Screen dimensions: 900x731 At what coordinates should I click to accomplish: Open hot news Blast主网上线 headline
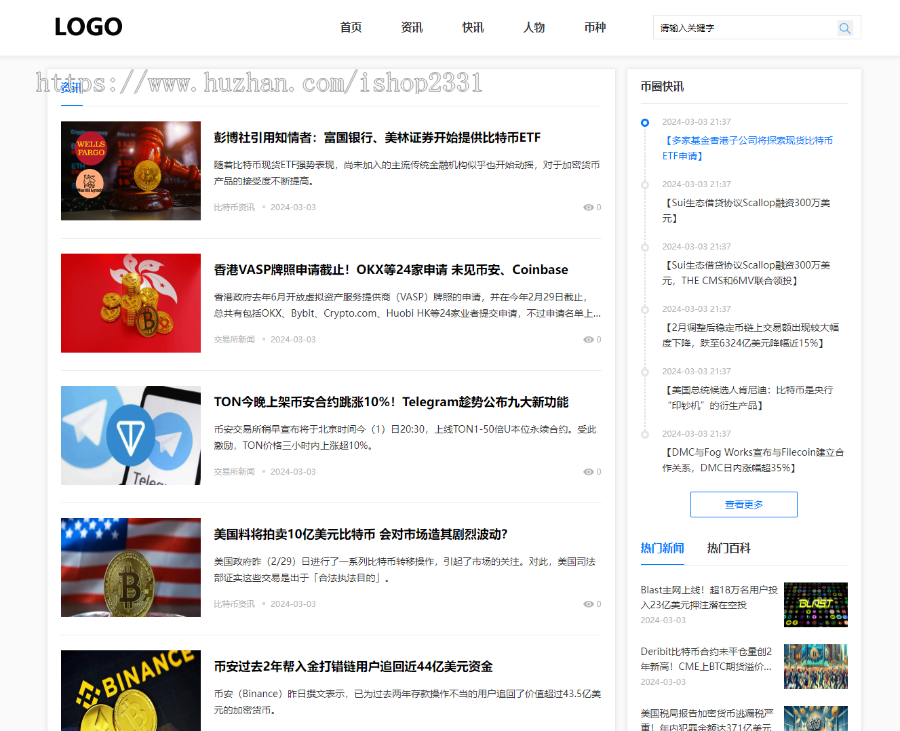tap(709, 597)
